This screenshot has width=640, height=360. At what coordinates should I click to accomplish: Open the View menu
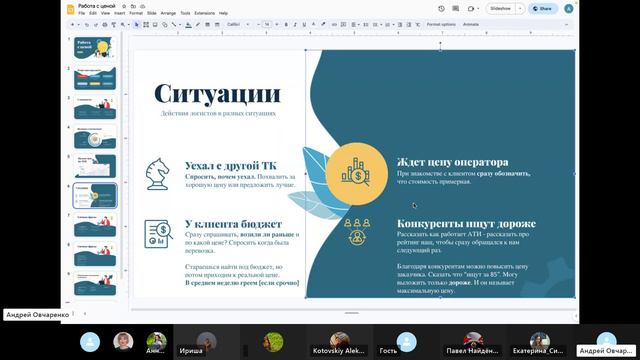pyautogui.click(x=105, y=13)
